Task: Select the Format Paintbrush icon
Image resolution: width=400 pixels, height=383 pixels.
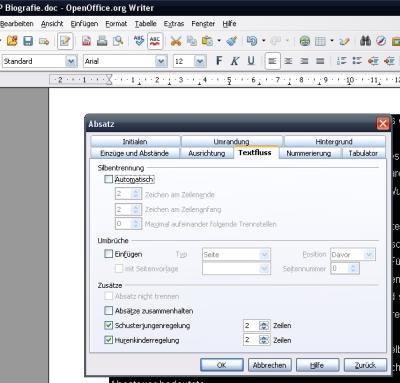Action: click(x=231, y=41)
